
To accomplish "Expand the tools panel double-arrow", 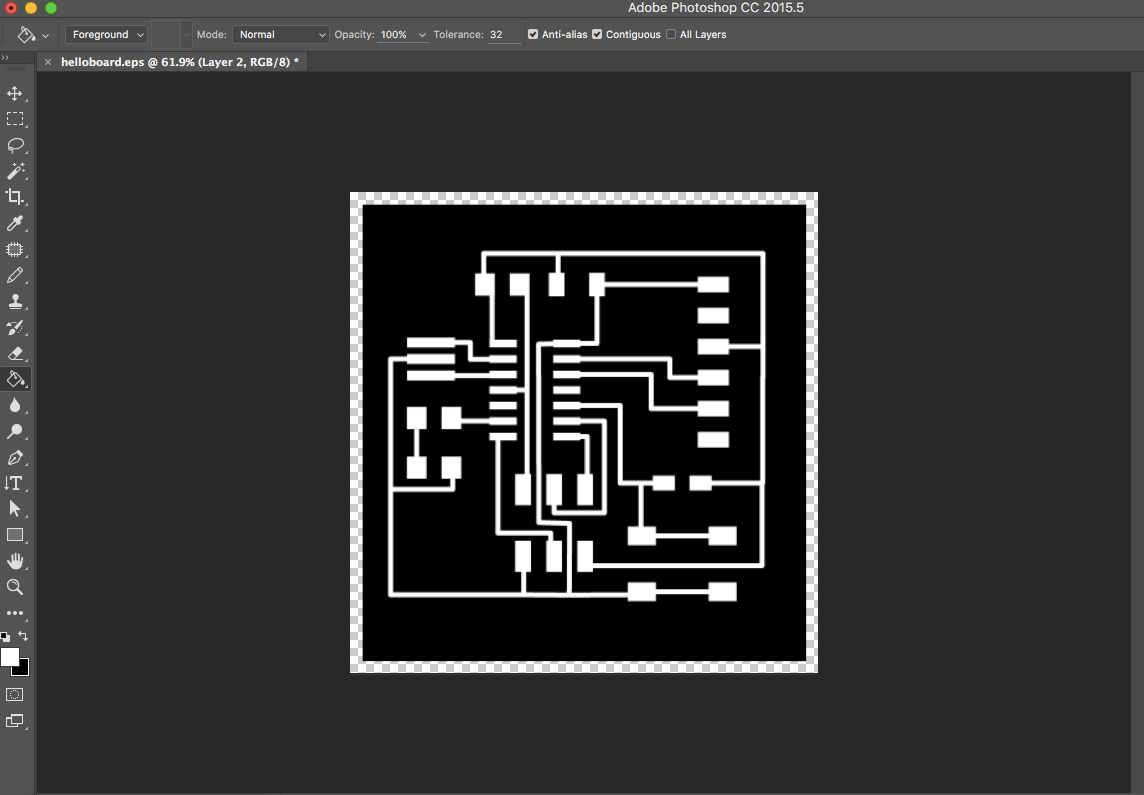I will (x=5, y=57).
